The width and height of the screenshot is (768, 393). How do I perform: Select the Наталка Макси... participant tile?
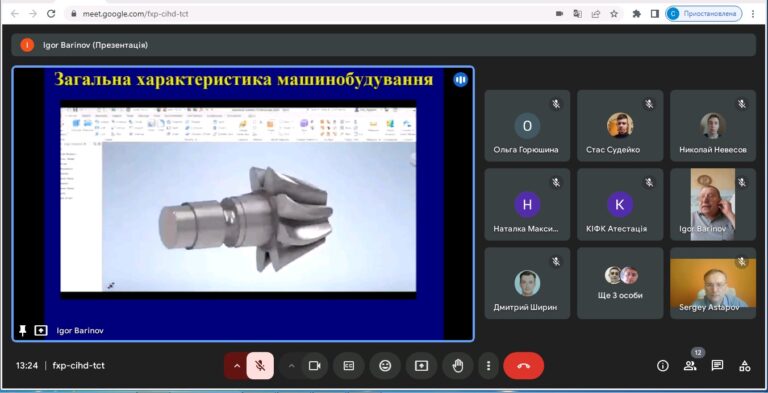[x=527, y=204]
